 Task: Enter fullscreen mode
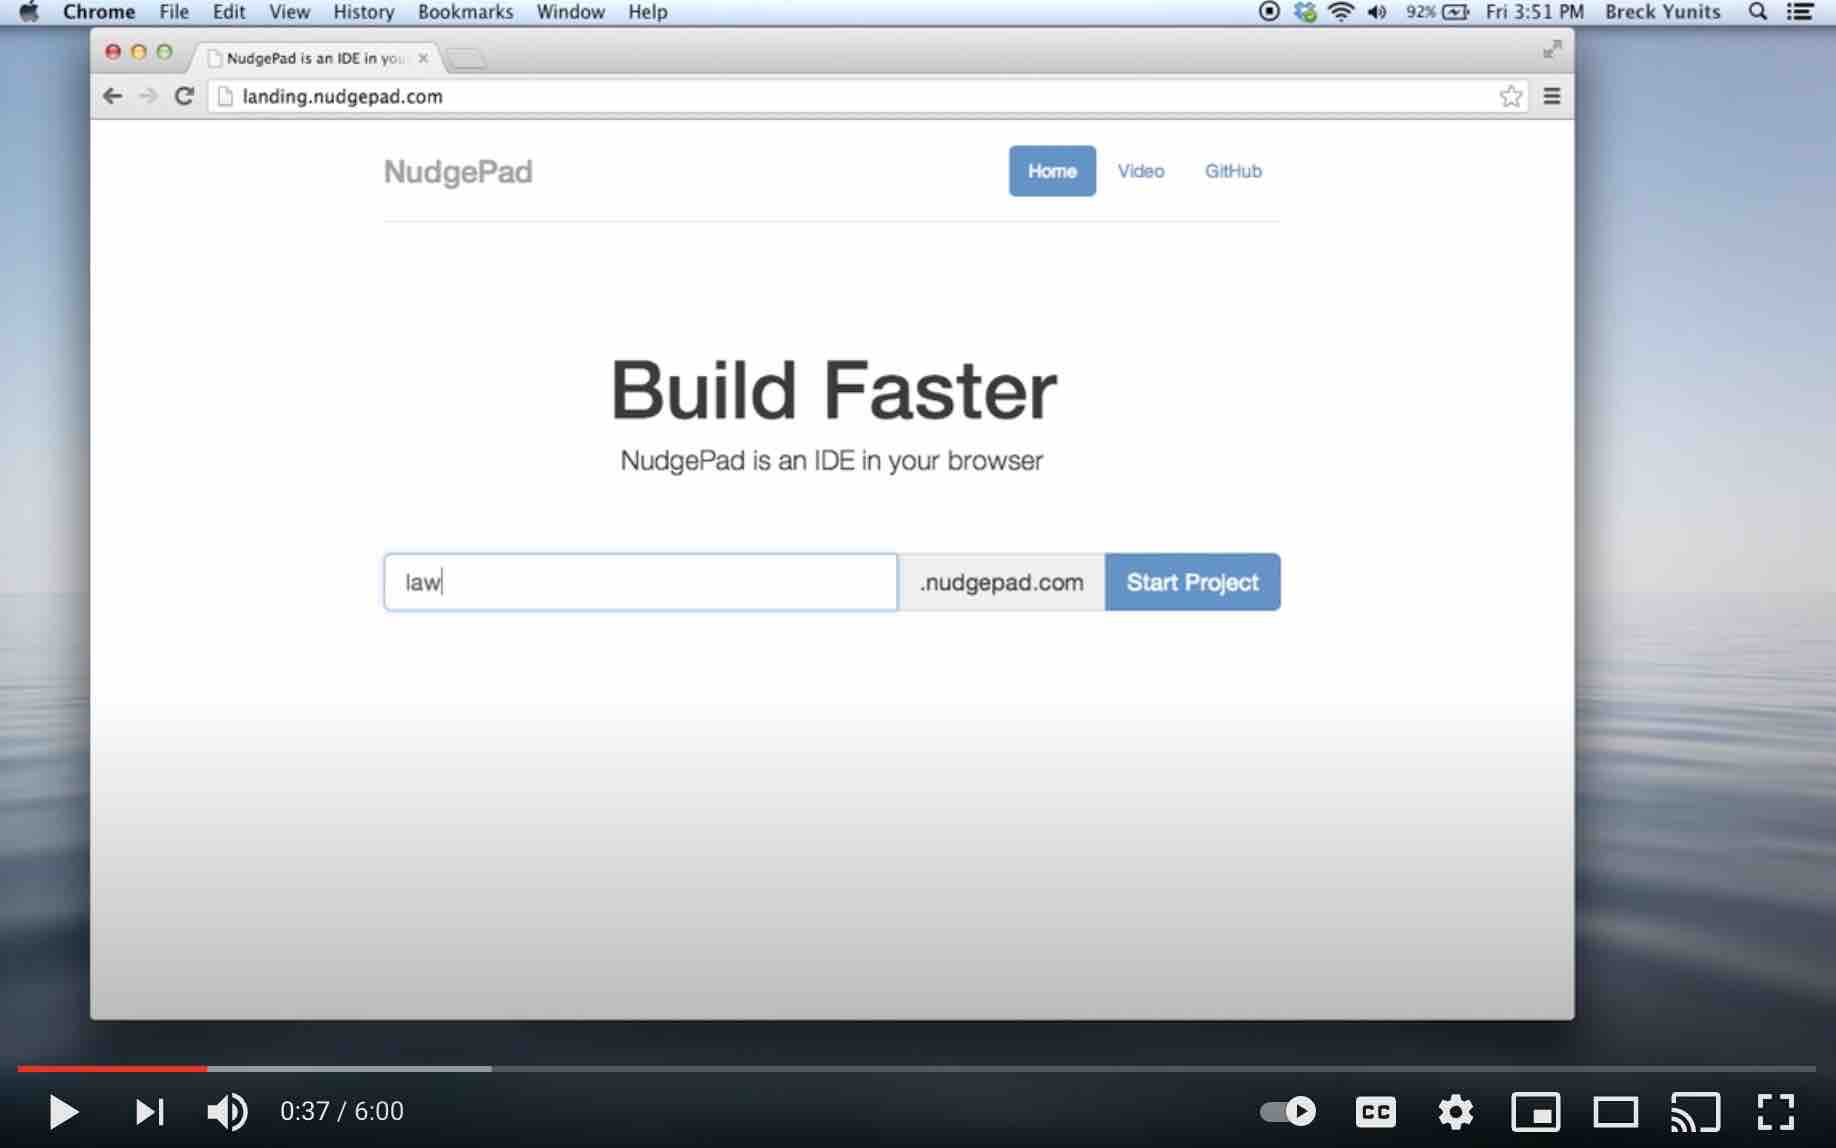click(1775, 1111)
